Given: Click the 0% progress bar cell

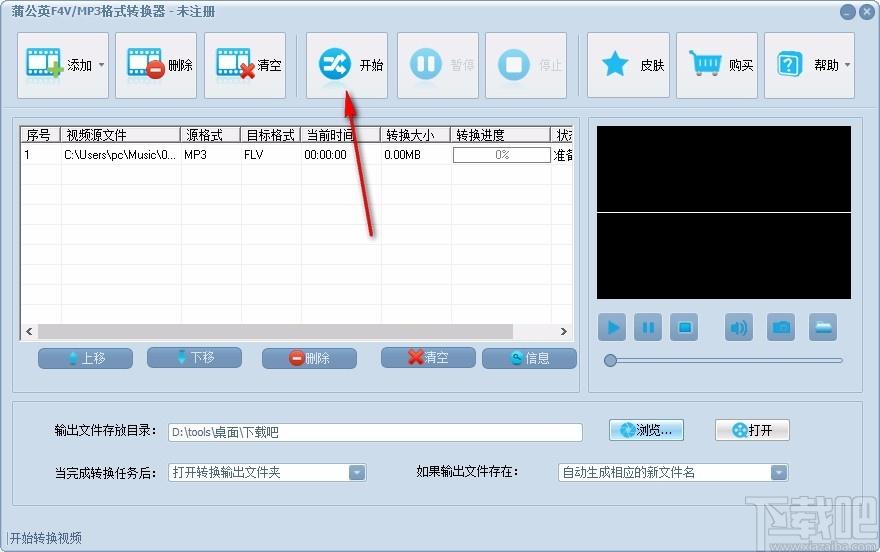Looking at the screenshot, I should tap(502, 155).
